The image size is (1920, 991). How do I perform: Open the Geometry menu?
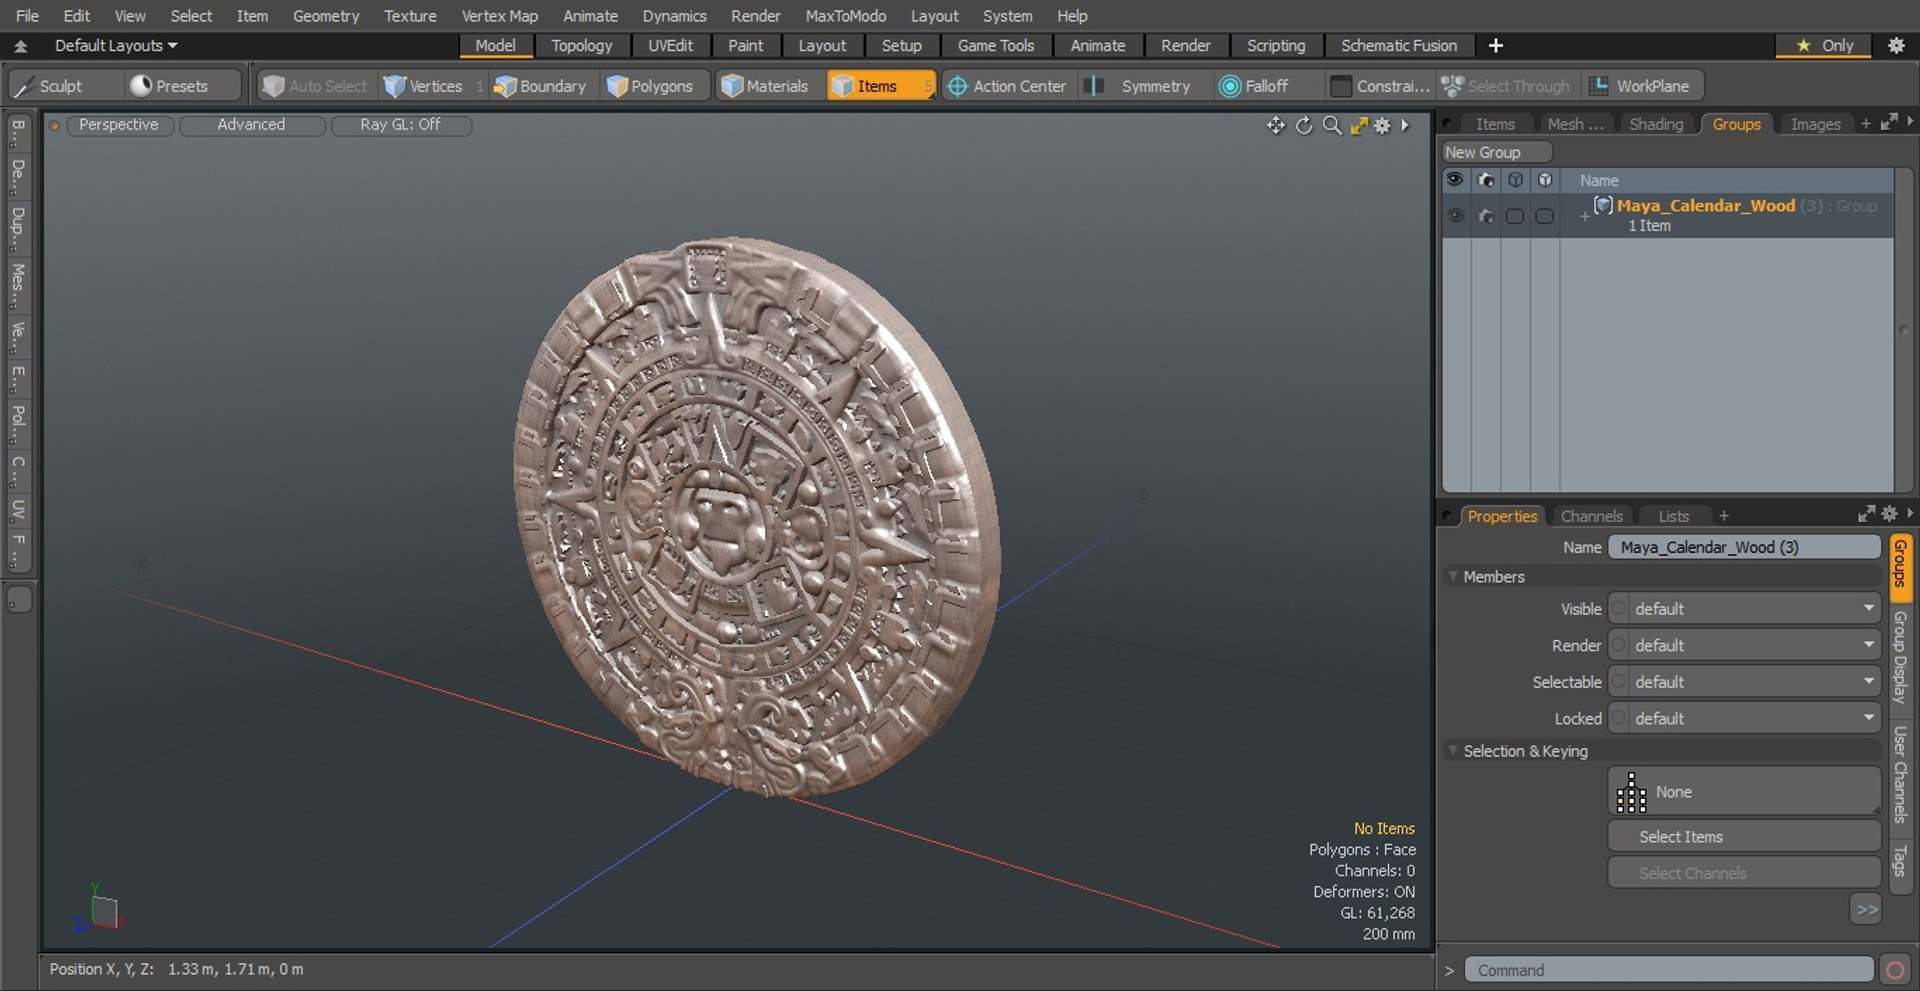326,16
